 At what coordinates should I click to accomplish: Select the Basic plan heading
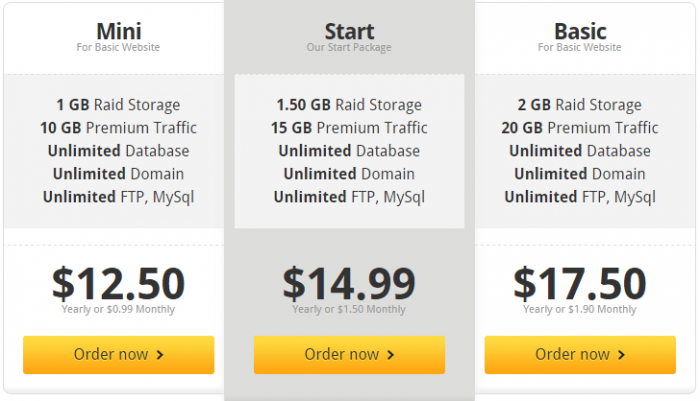[x=580, y=30]
